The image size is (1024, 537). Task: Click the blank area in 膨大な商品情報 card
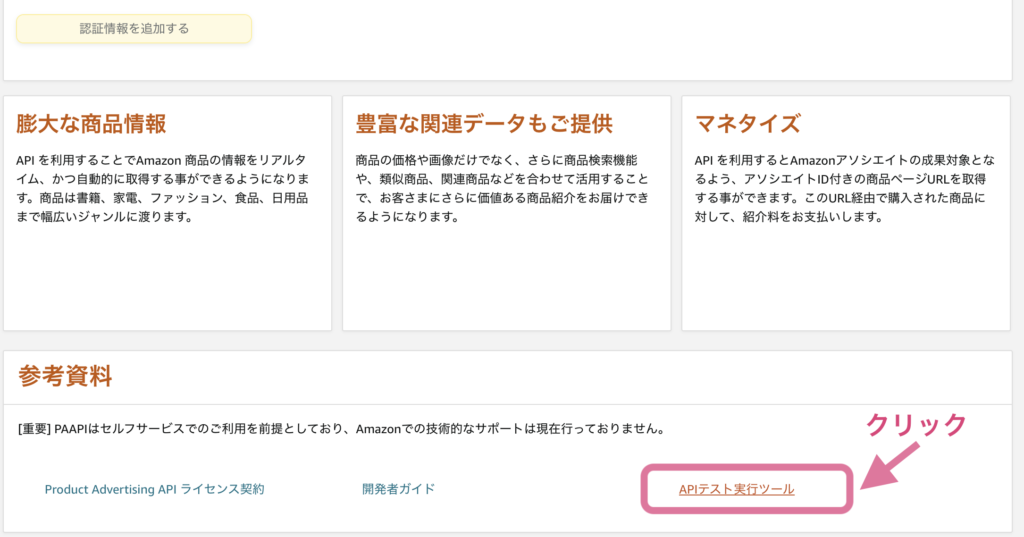(x=167, y=278)
